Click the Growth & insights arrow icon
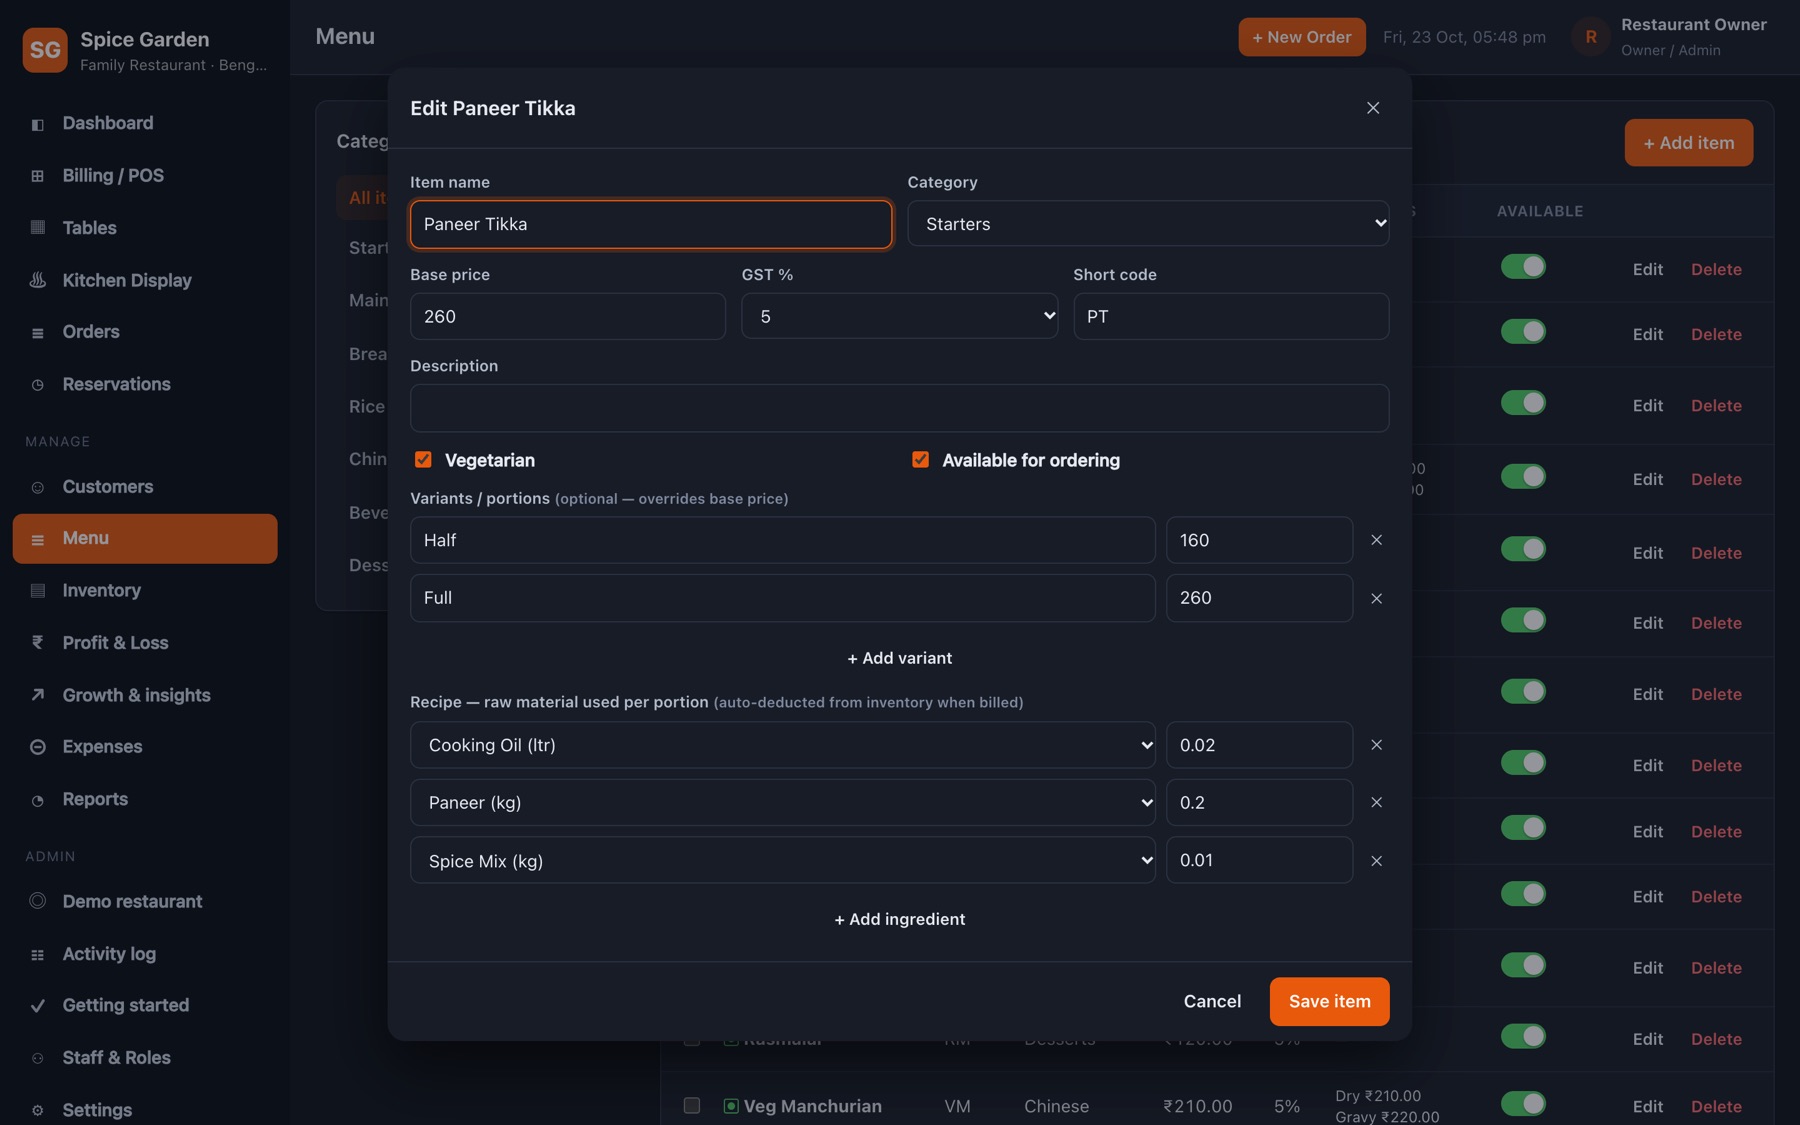Image resolution: width=1800 pixels, height=1125 pixels. (x=38, y=695)
